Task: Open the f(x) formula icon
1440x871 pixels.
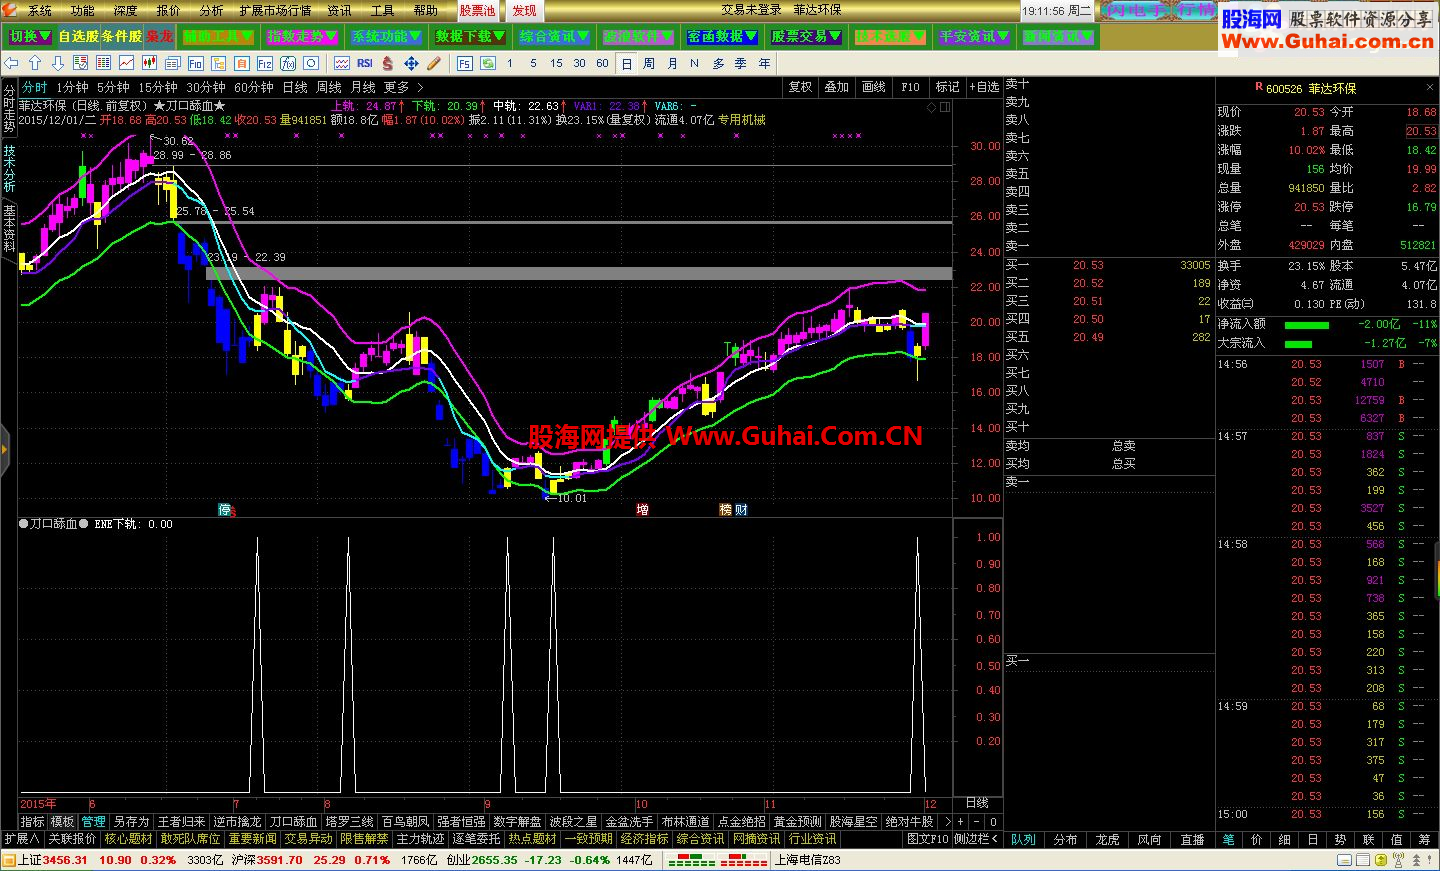Action: [x=288, y=63]
